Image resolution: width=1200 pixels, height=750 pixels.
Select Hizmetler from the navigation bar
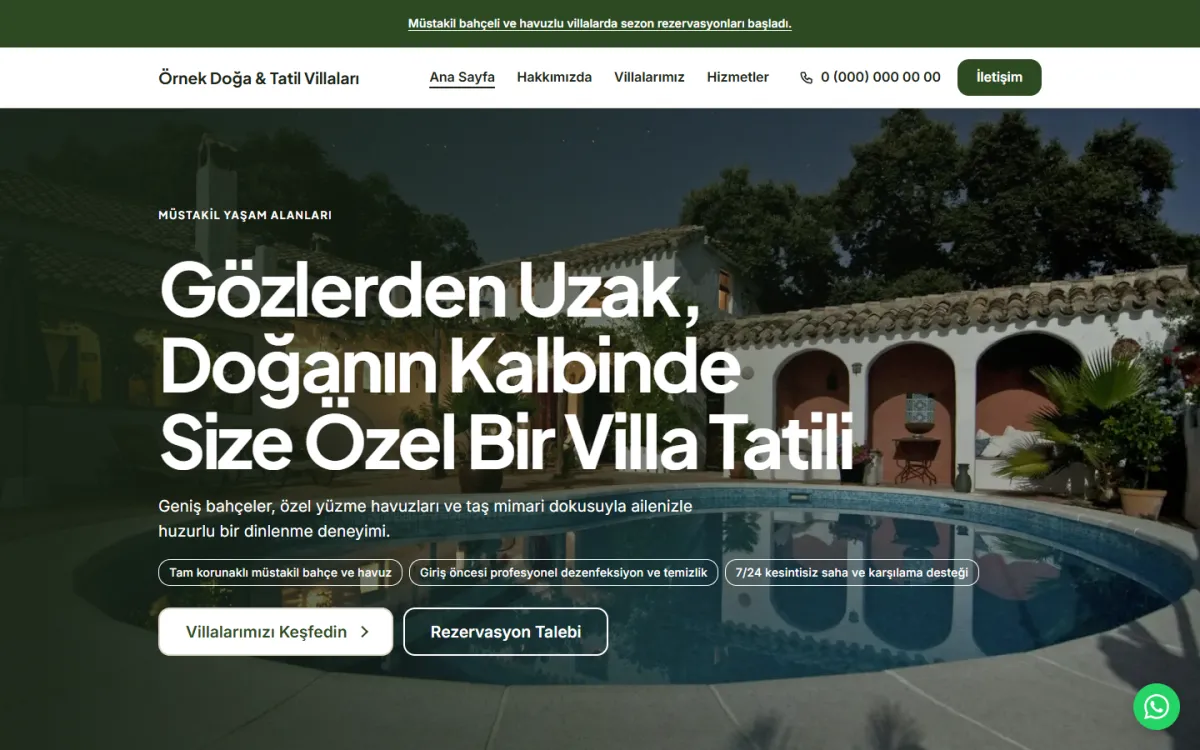738,77
